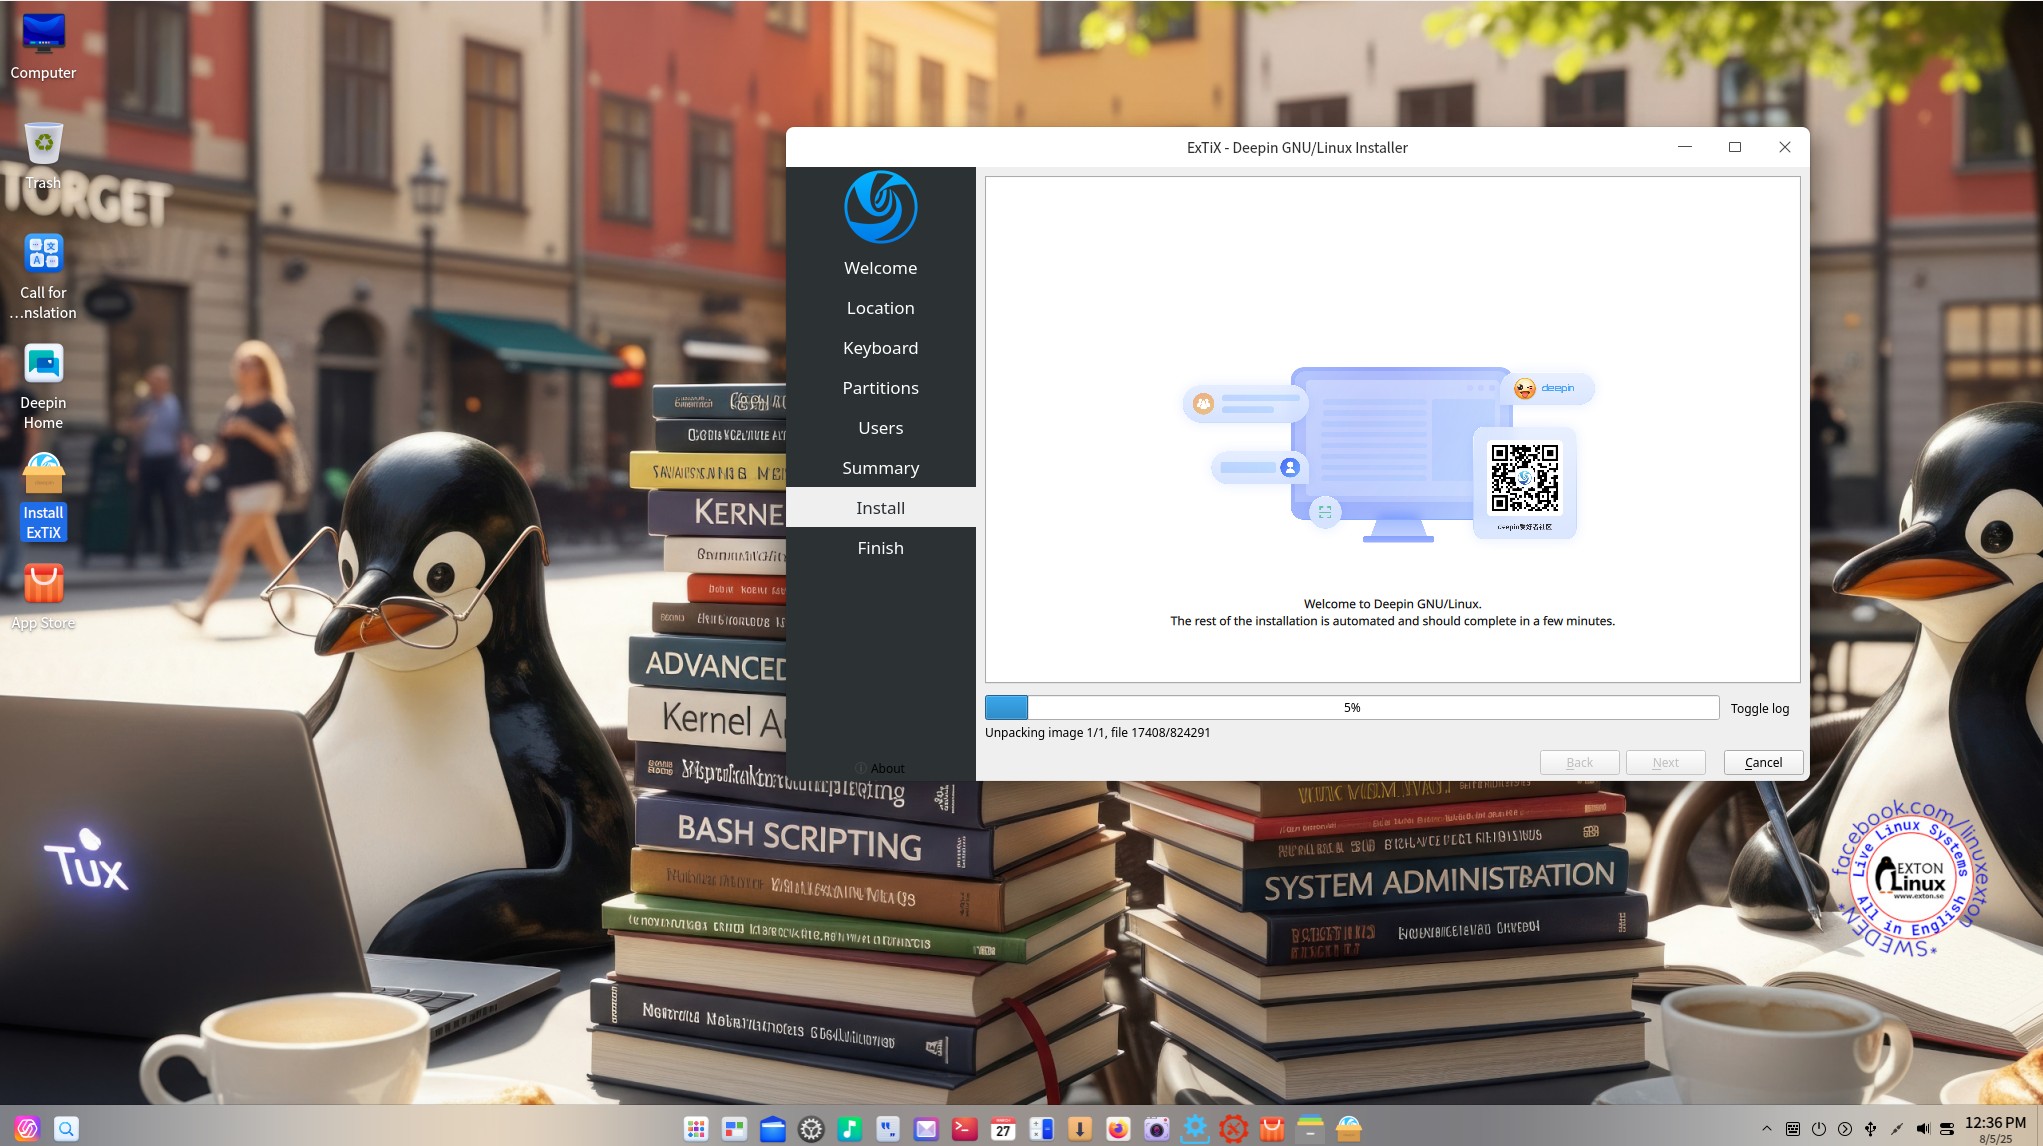Click the disabled Next button
The image size is (2043, 1146).
pos(1665,762)
